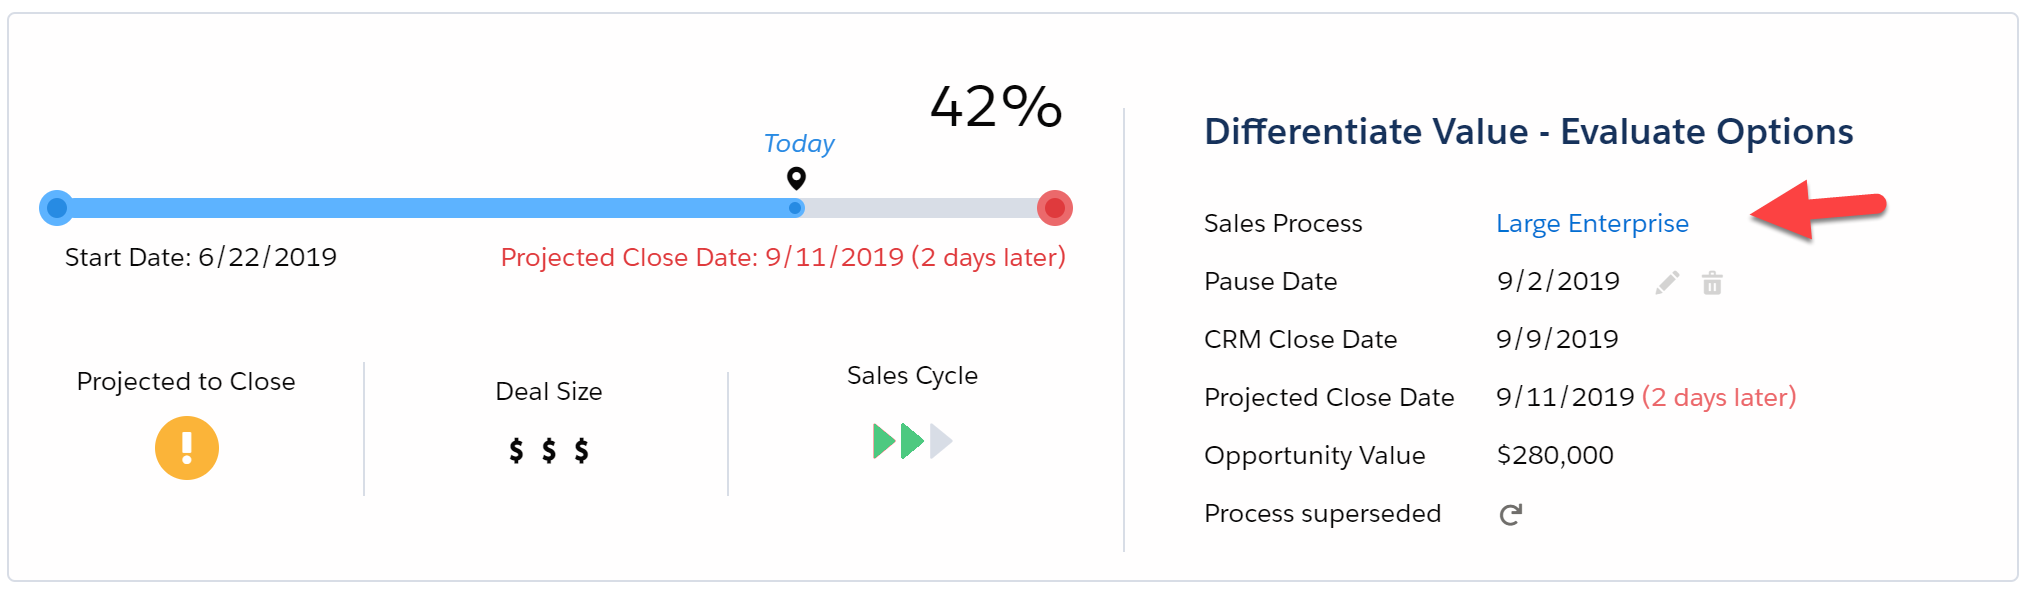Click the Start Date 6/22/2019 label

pos(201,257)
